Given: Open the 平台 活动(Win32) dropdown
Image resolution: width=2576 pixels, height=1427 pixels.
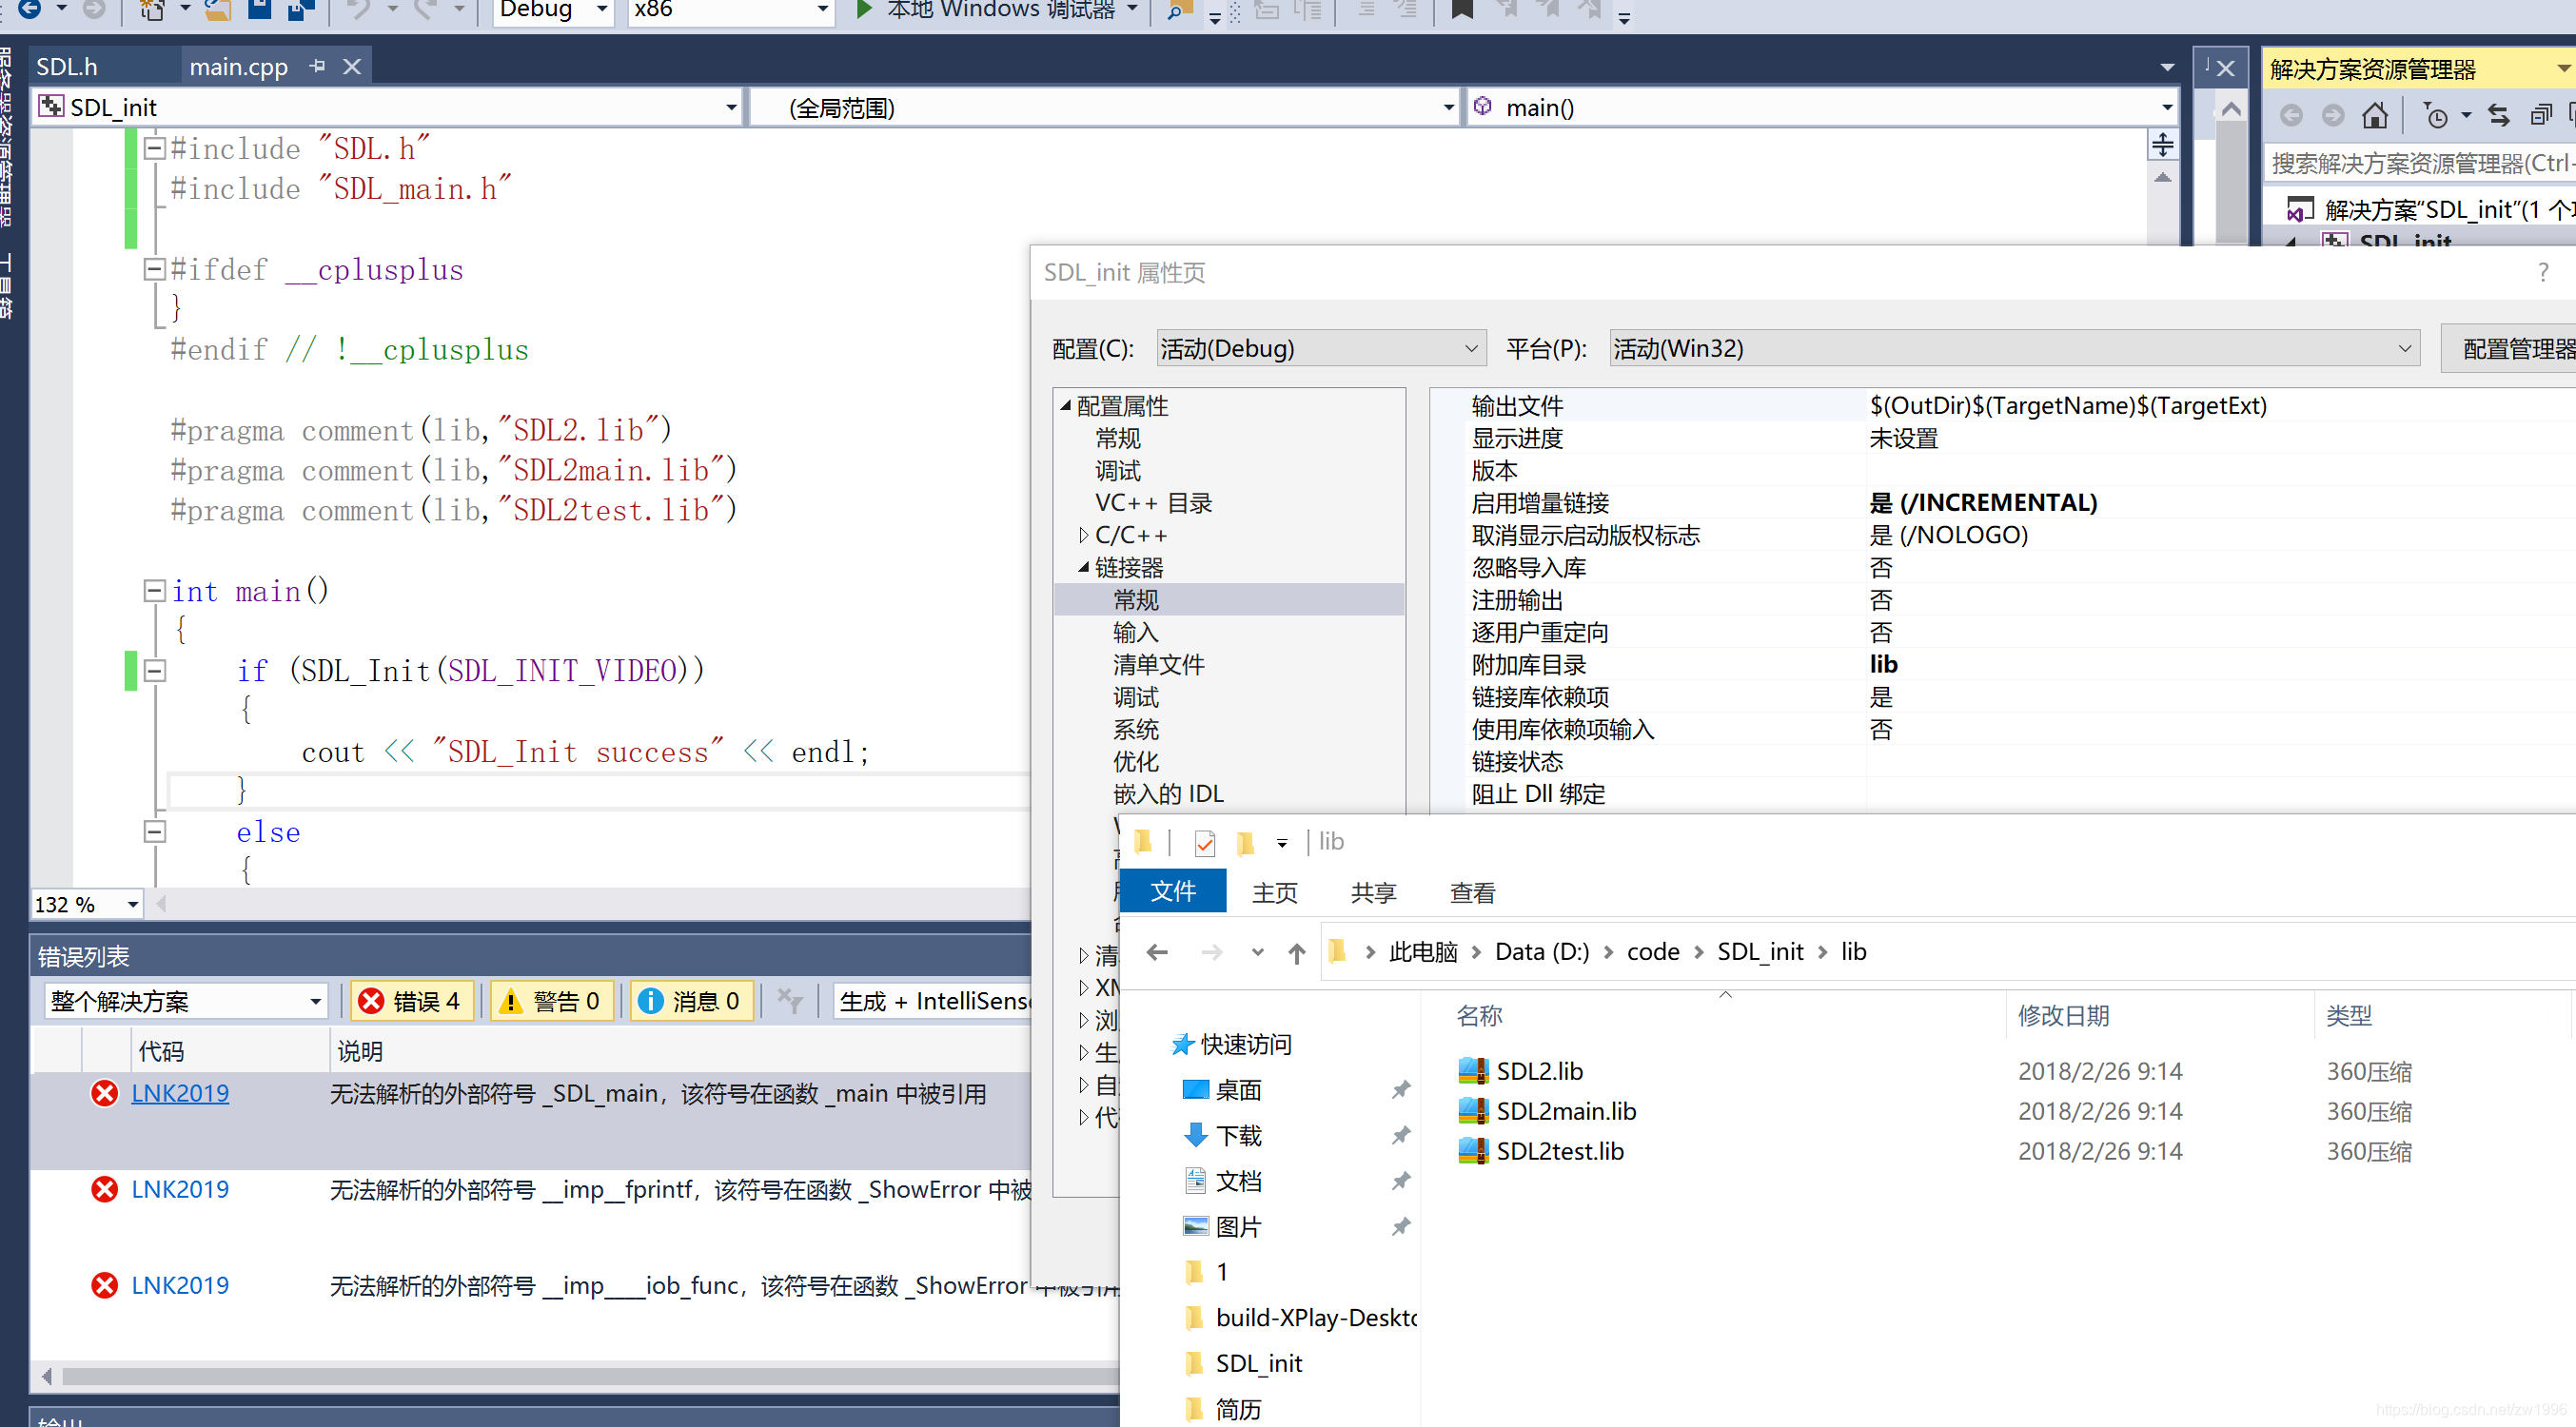Looking at the screenshot, I should (x=2014, y=348).
